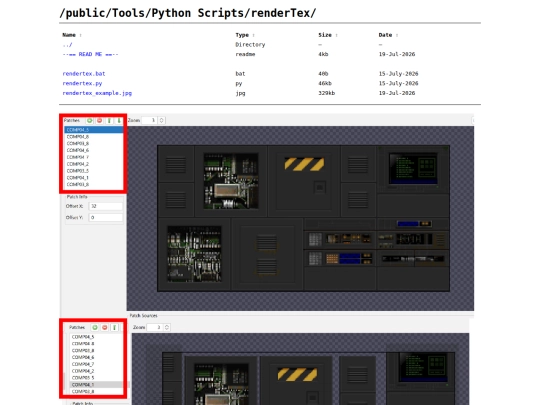This screenshot has width=540, height=405.
Task: Click the date of the rendertex.bat row
Action: point(398,74)
